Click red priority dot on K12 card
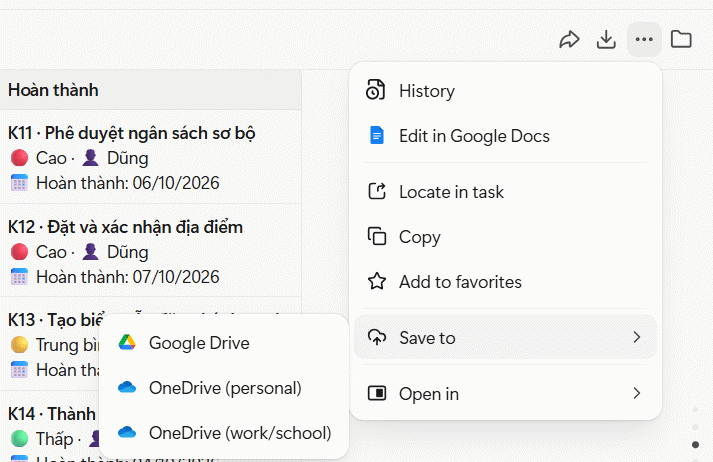713x462 pixels. pyautogui.click(x=19, y=252)
